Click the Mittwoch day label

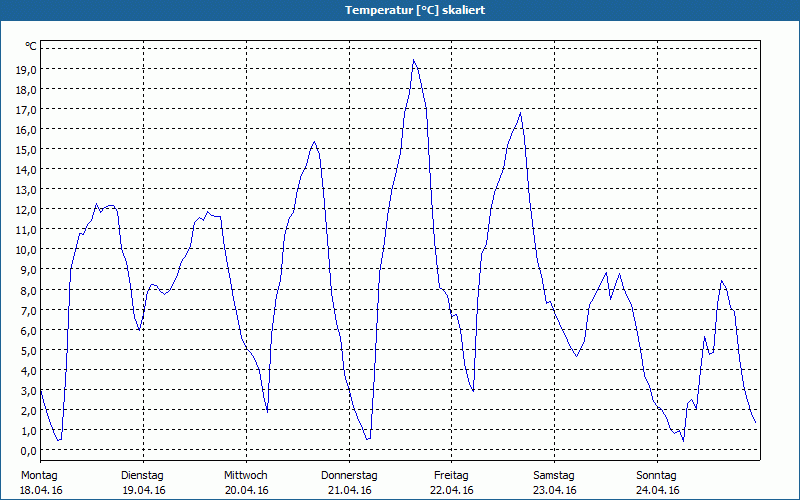[245, 476]
